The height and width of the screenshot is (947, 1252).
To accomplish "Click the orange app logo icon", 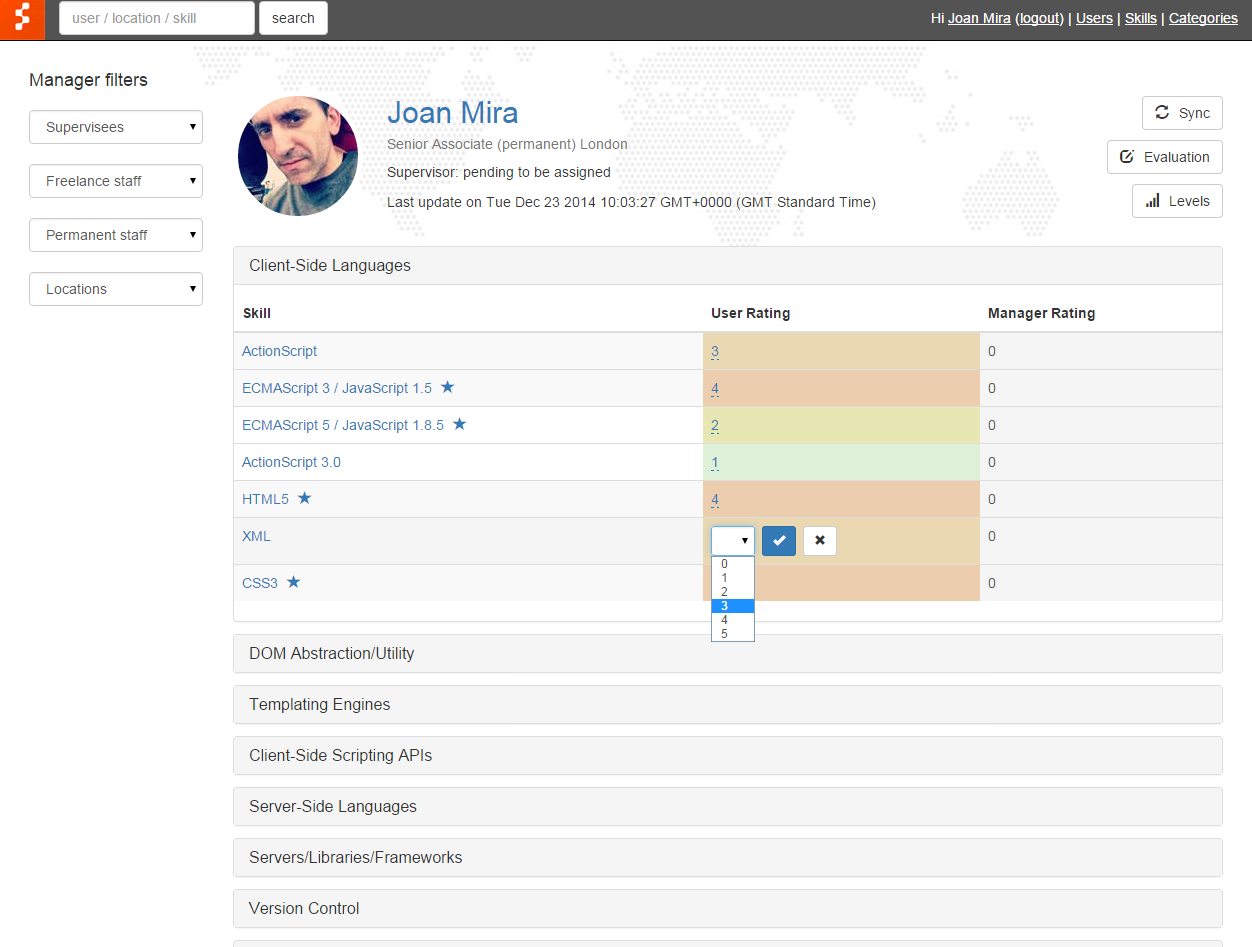I will click(x=22, y=19).
